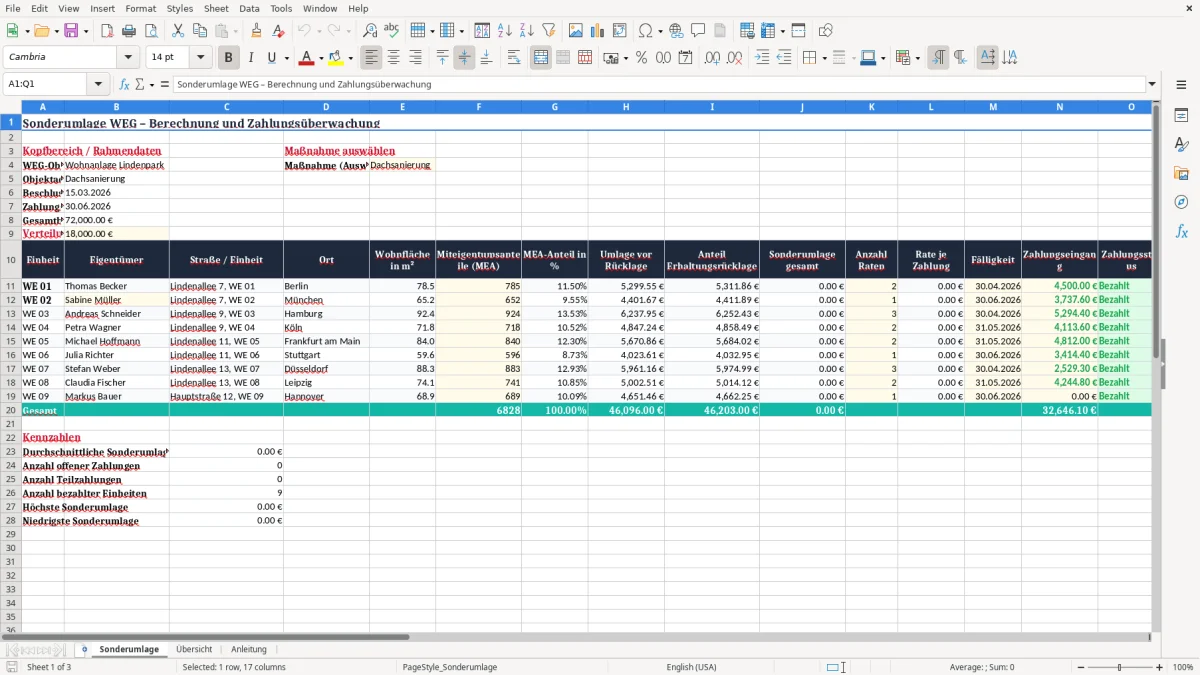The image size is (1200, 675).
Task: Click the zoom out minus button
Action: 1080,667
